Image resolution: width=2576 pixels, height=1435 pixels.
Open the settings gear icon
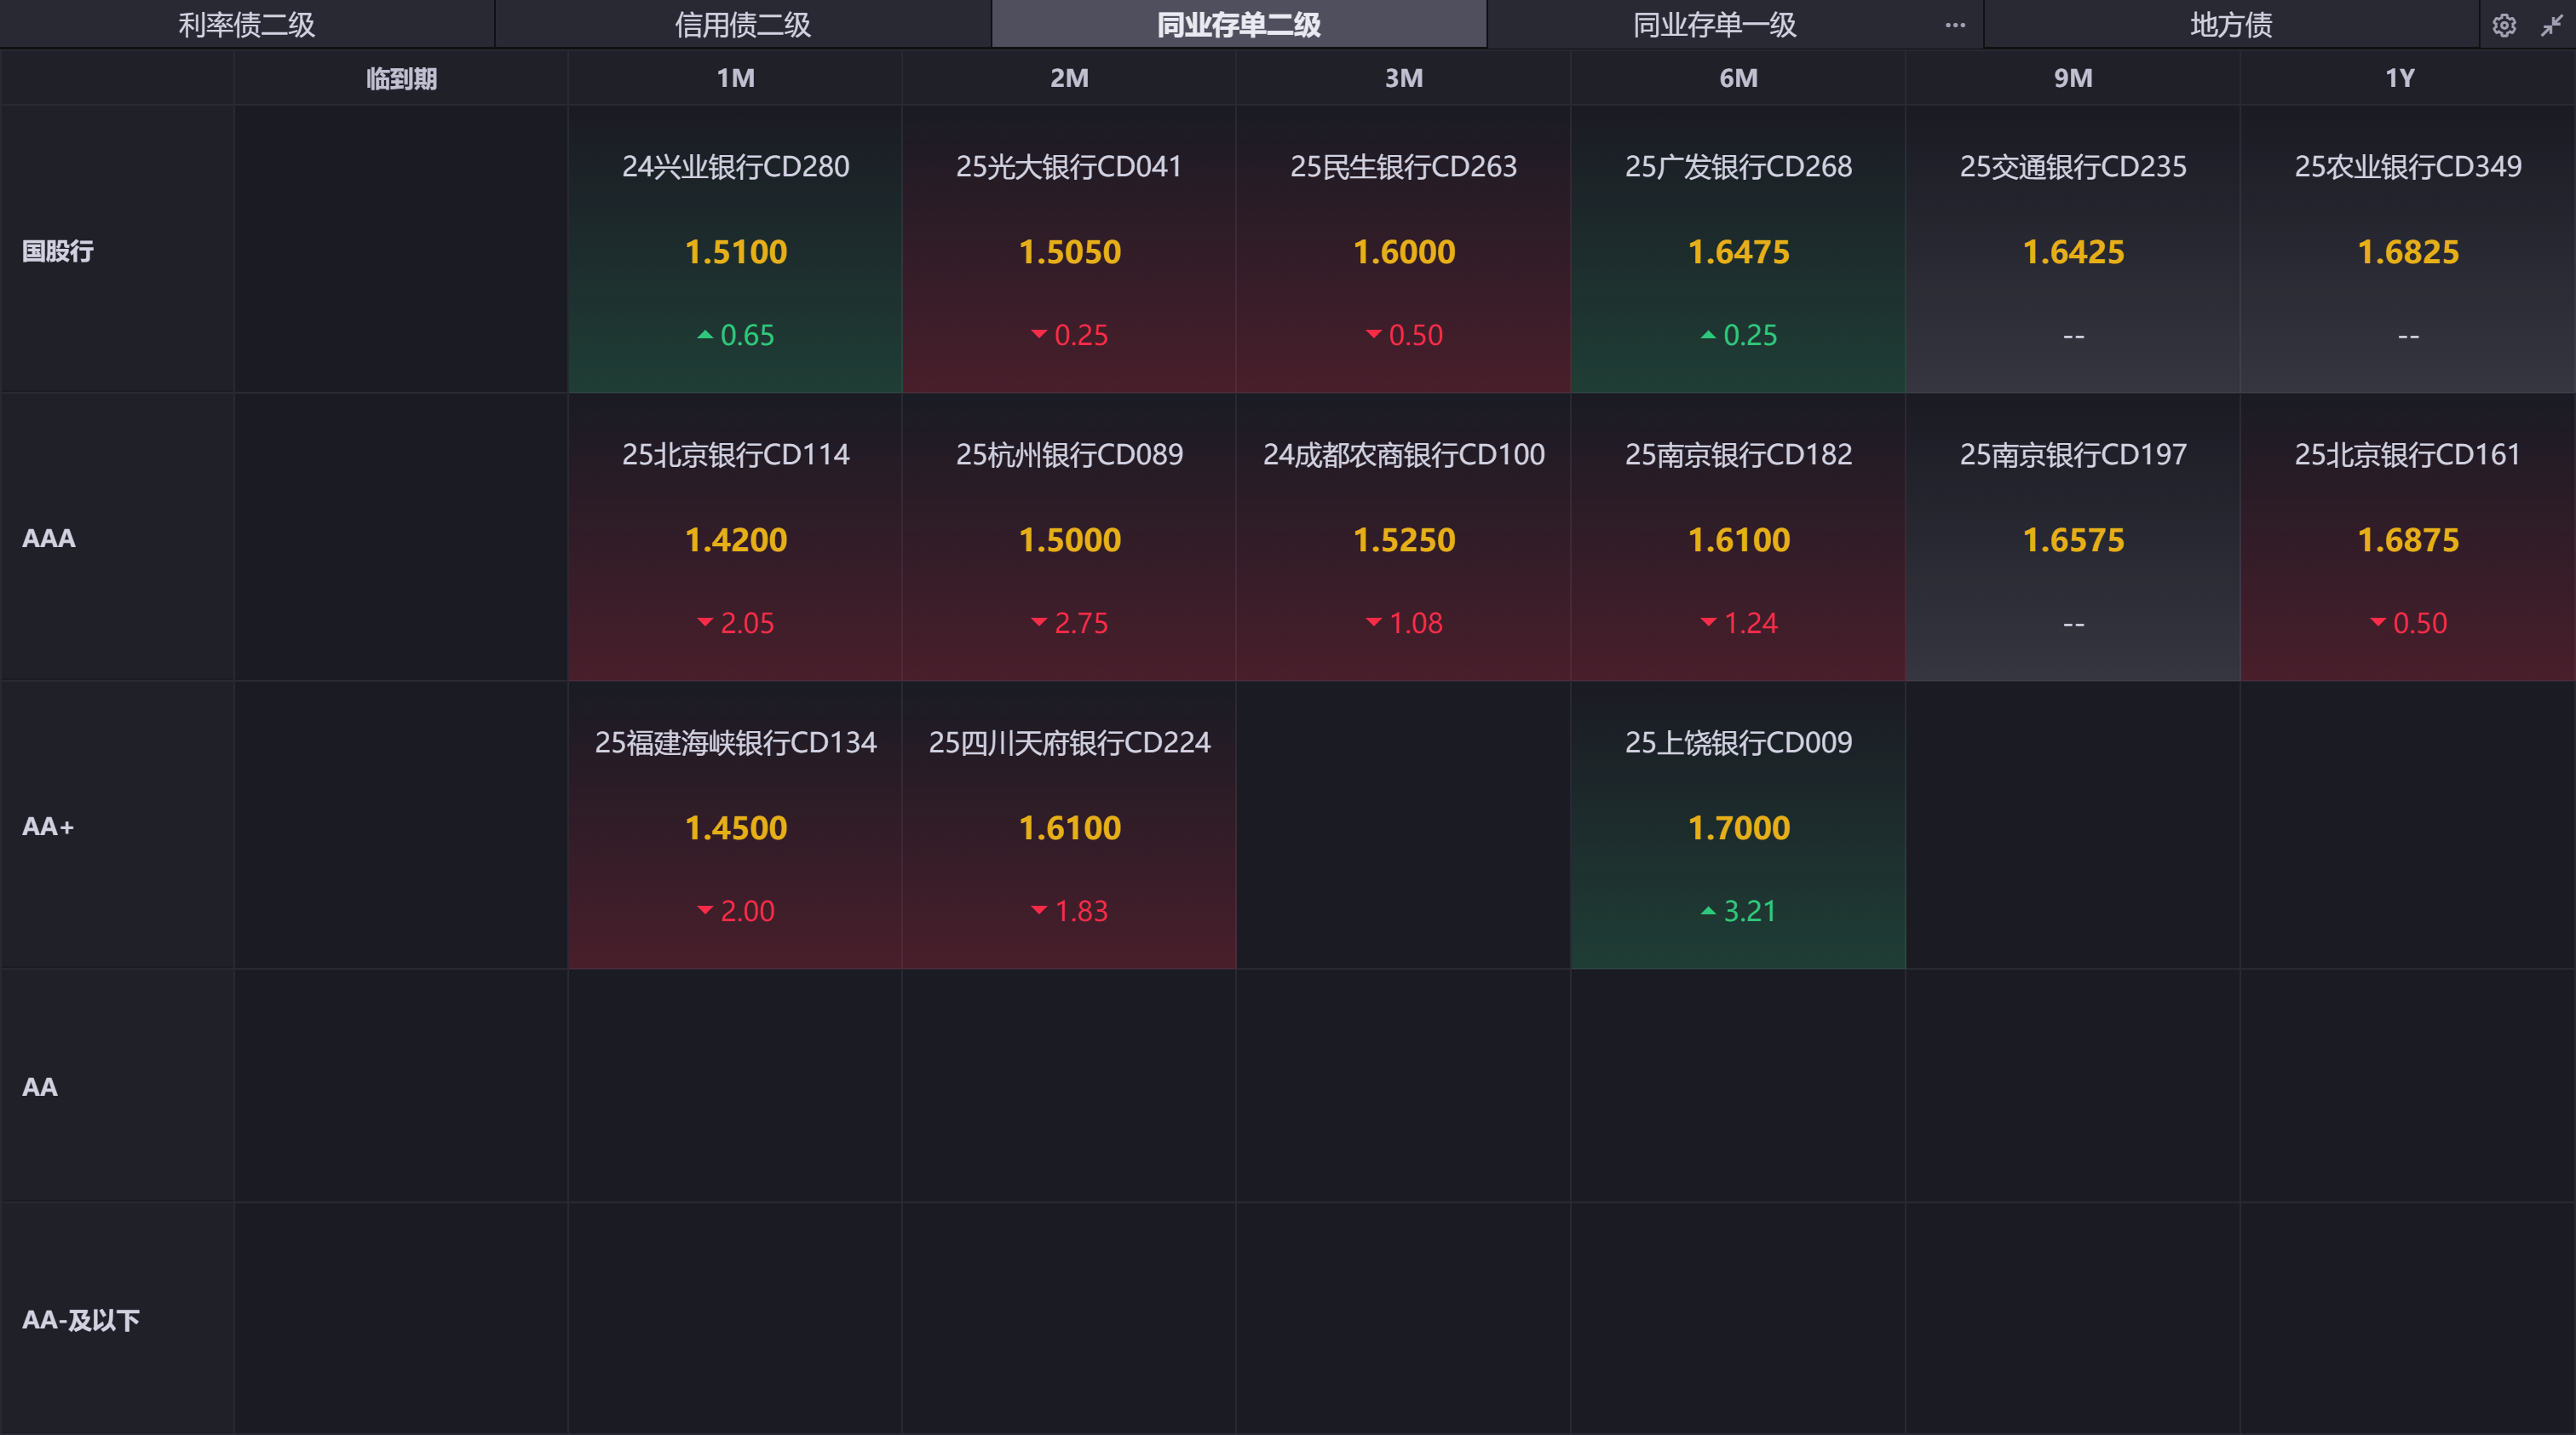pos(2503,25)
